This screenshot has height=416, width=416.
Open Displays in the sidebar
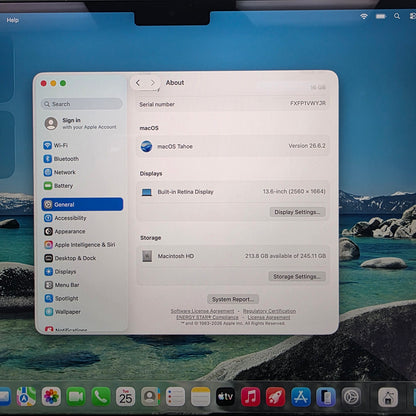click(60, 272)
